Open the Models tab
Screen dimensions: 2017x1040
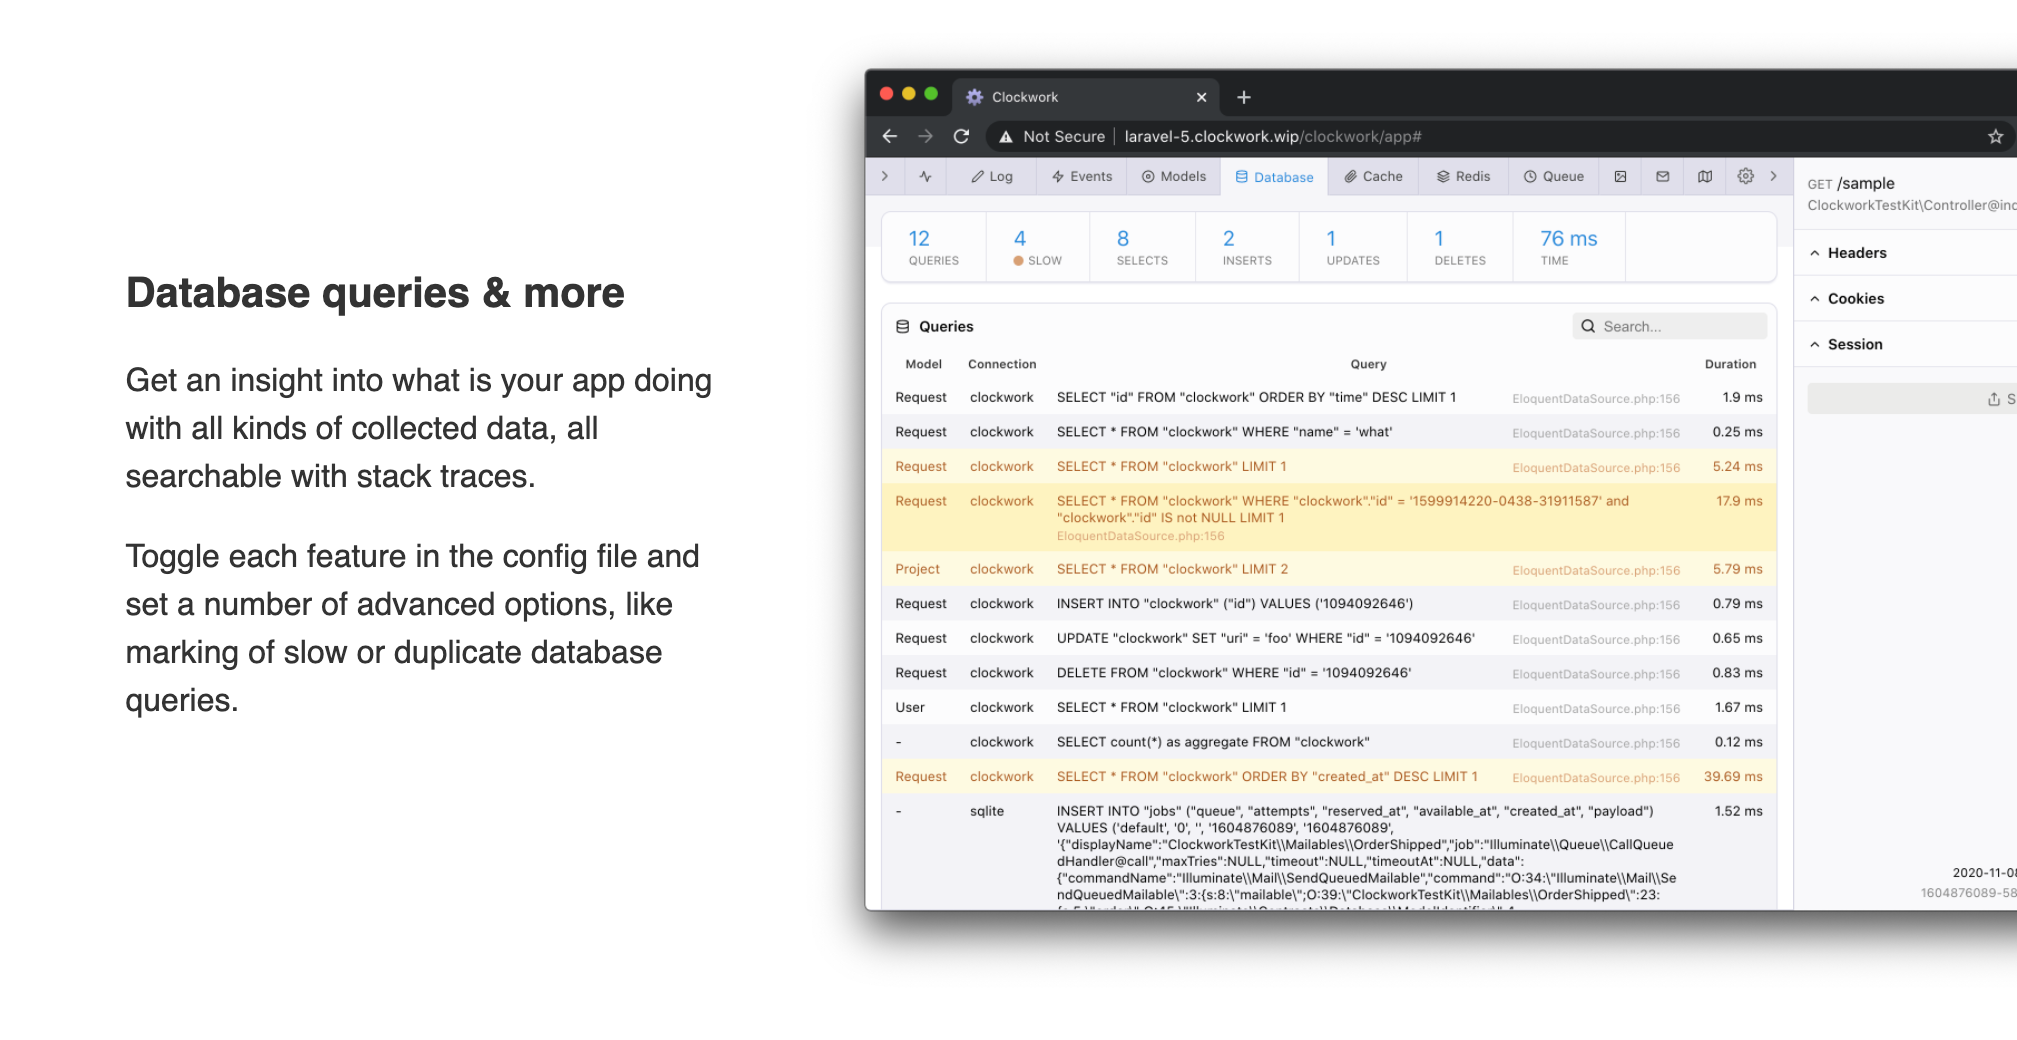(x=1174, y=176)
